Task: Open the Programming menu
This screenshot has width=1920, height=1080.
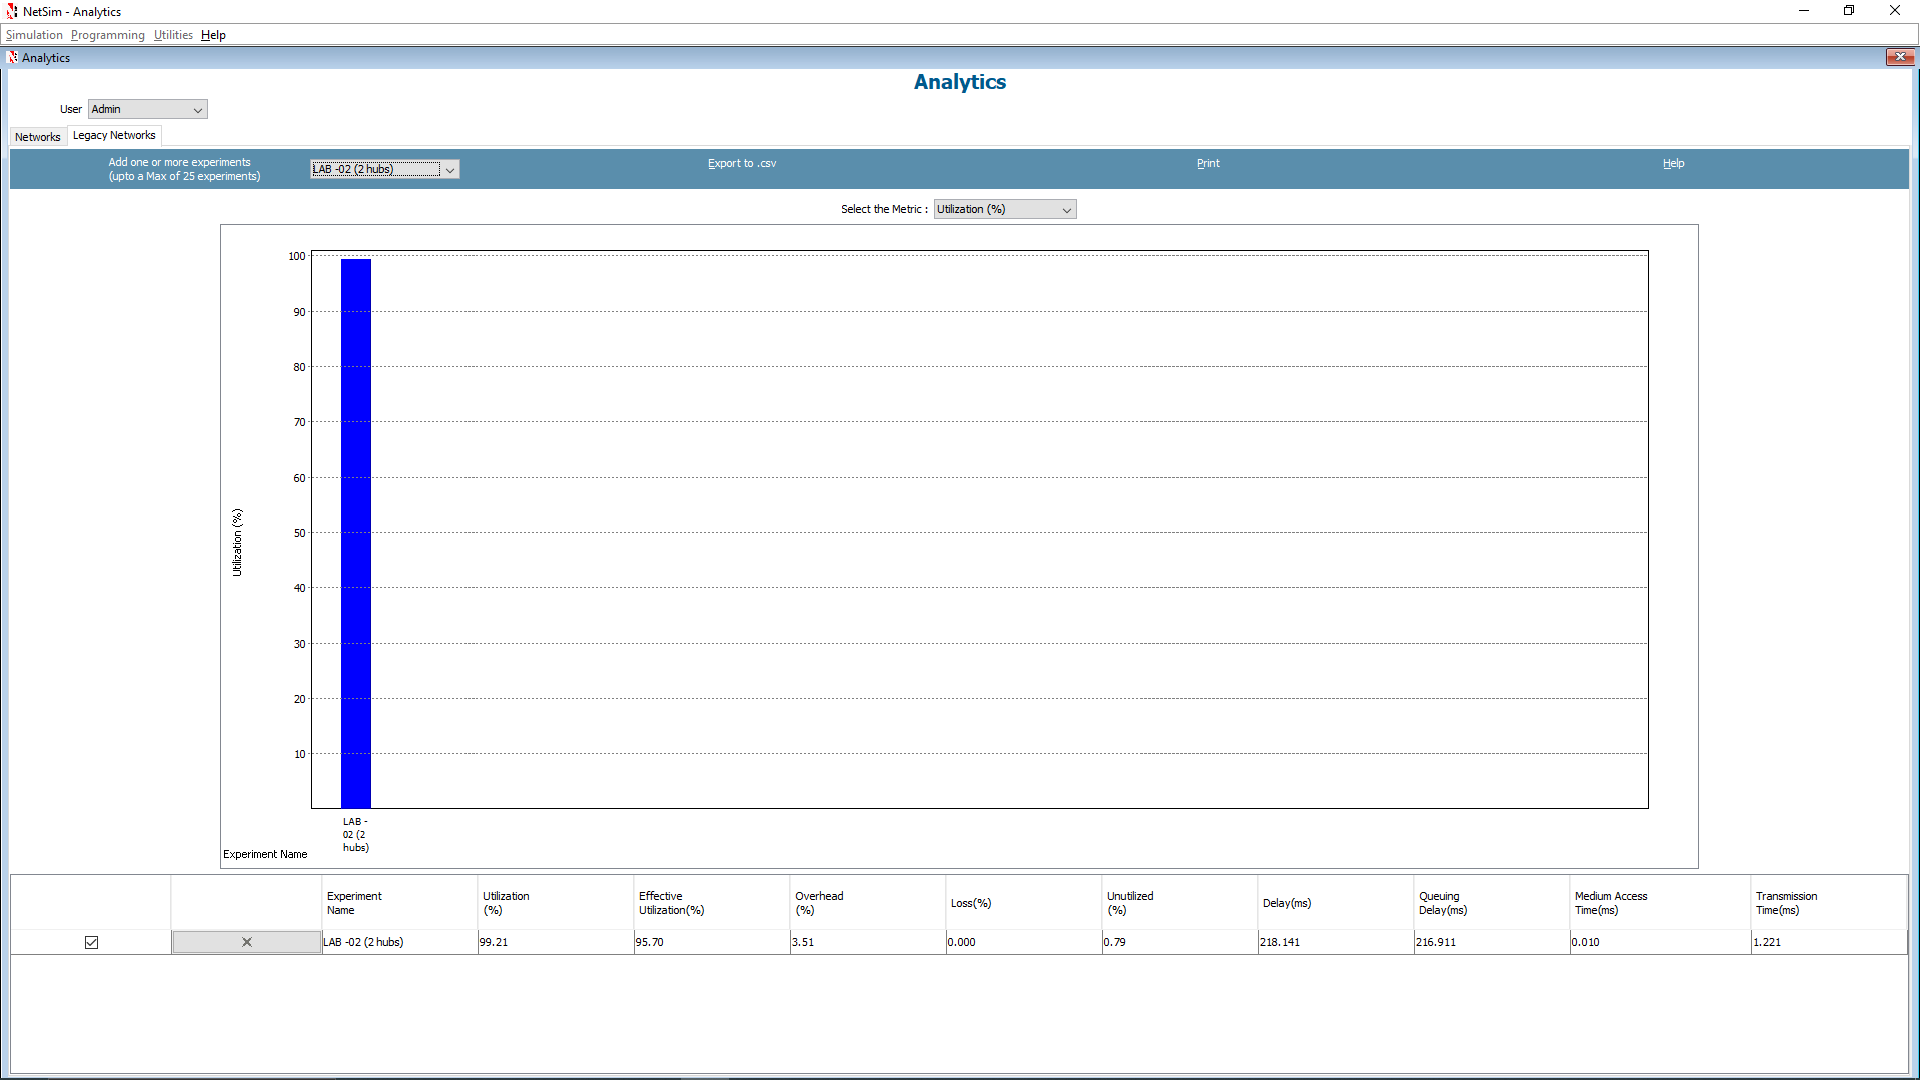Action: click(x=108, y=35)
